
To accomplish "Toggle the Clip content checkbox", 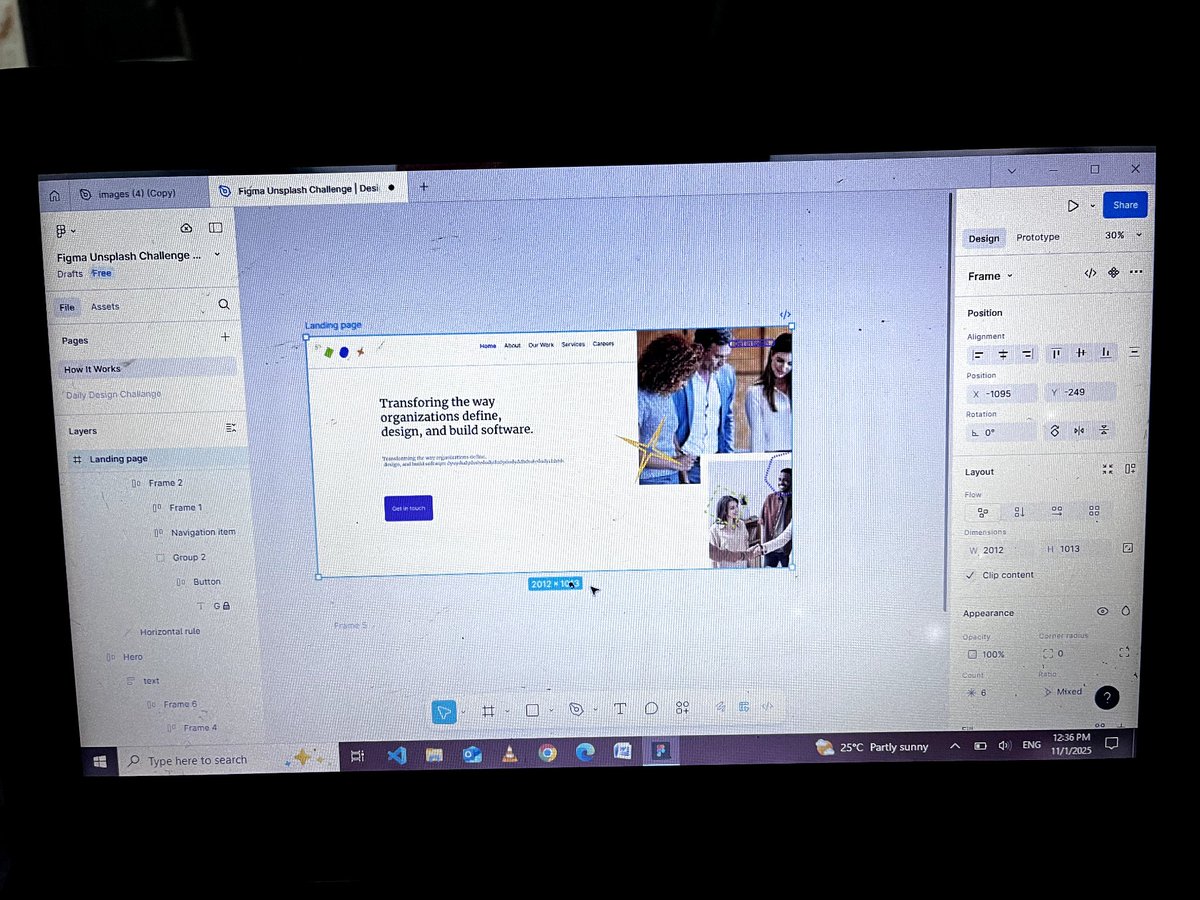I will [x=970, y=575].
